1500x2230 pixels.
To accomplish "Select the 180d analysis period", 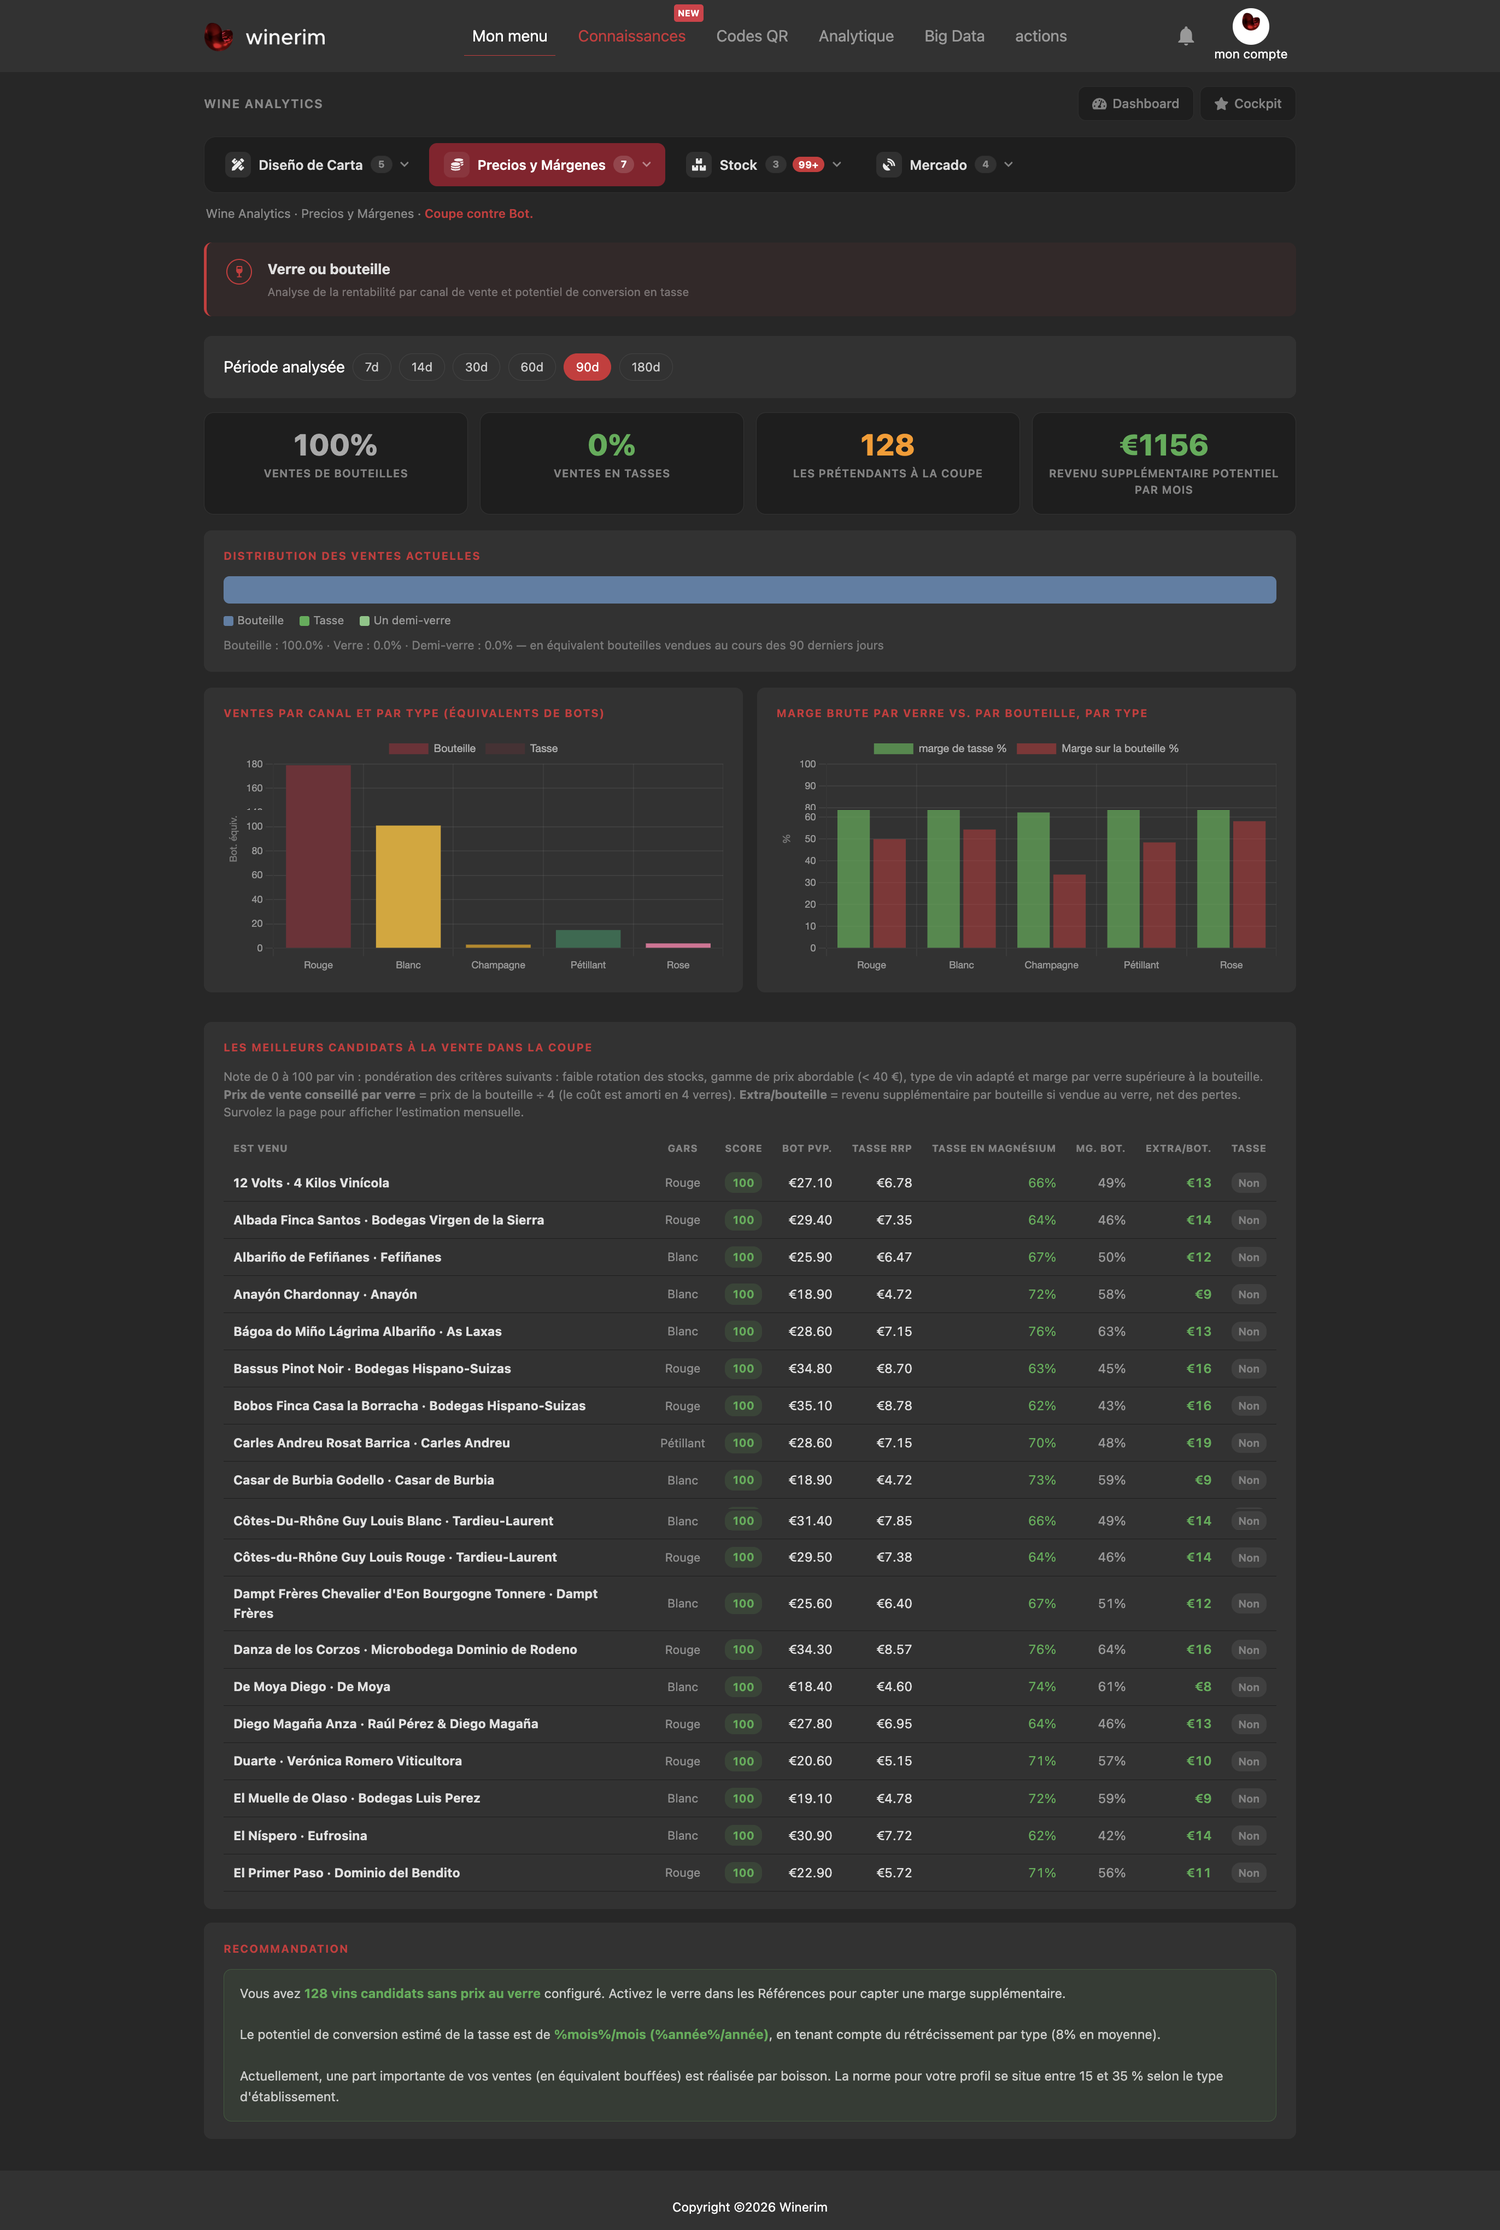I will tap(646, 367).
